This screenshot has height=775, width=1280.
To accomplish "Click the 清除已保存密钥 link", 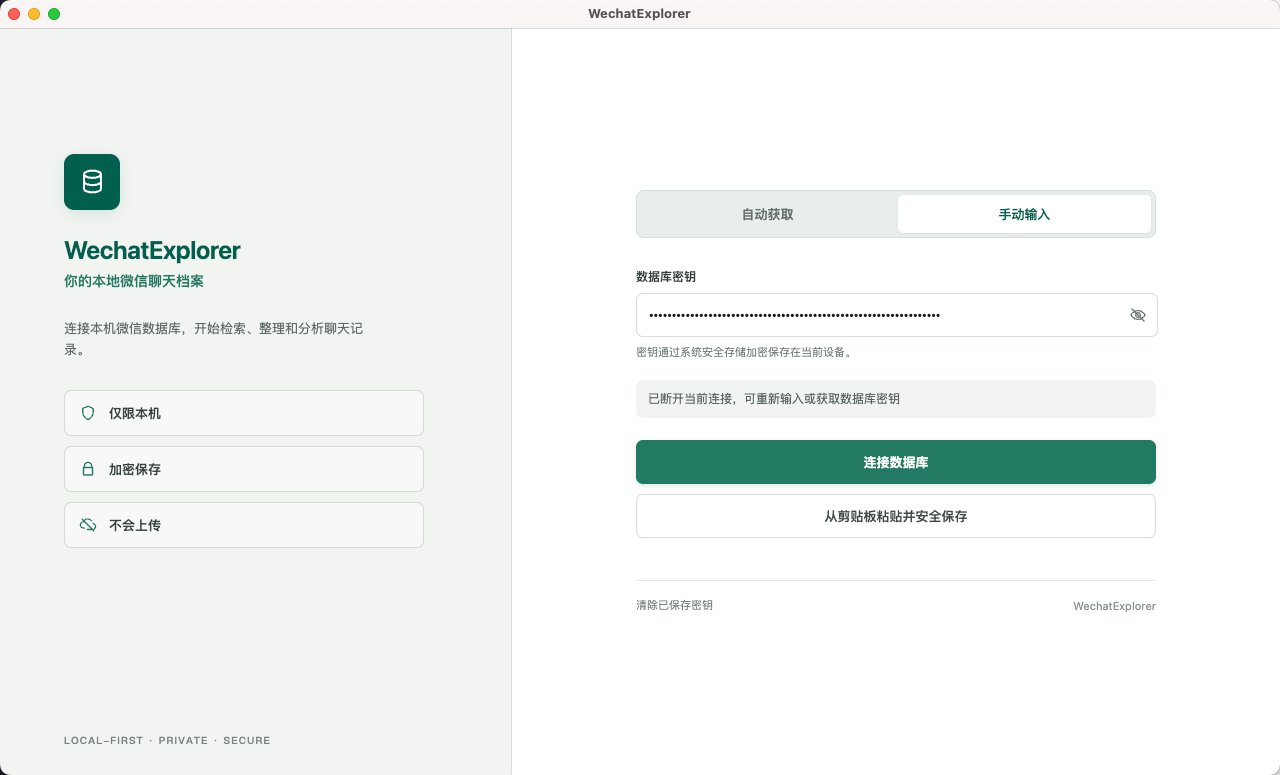I will tap(675, 605).
